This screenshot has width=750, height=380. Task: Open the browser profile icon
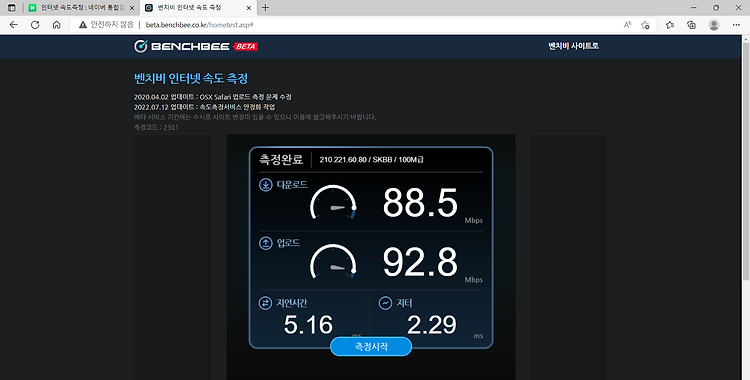[x=714, y=25]
